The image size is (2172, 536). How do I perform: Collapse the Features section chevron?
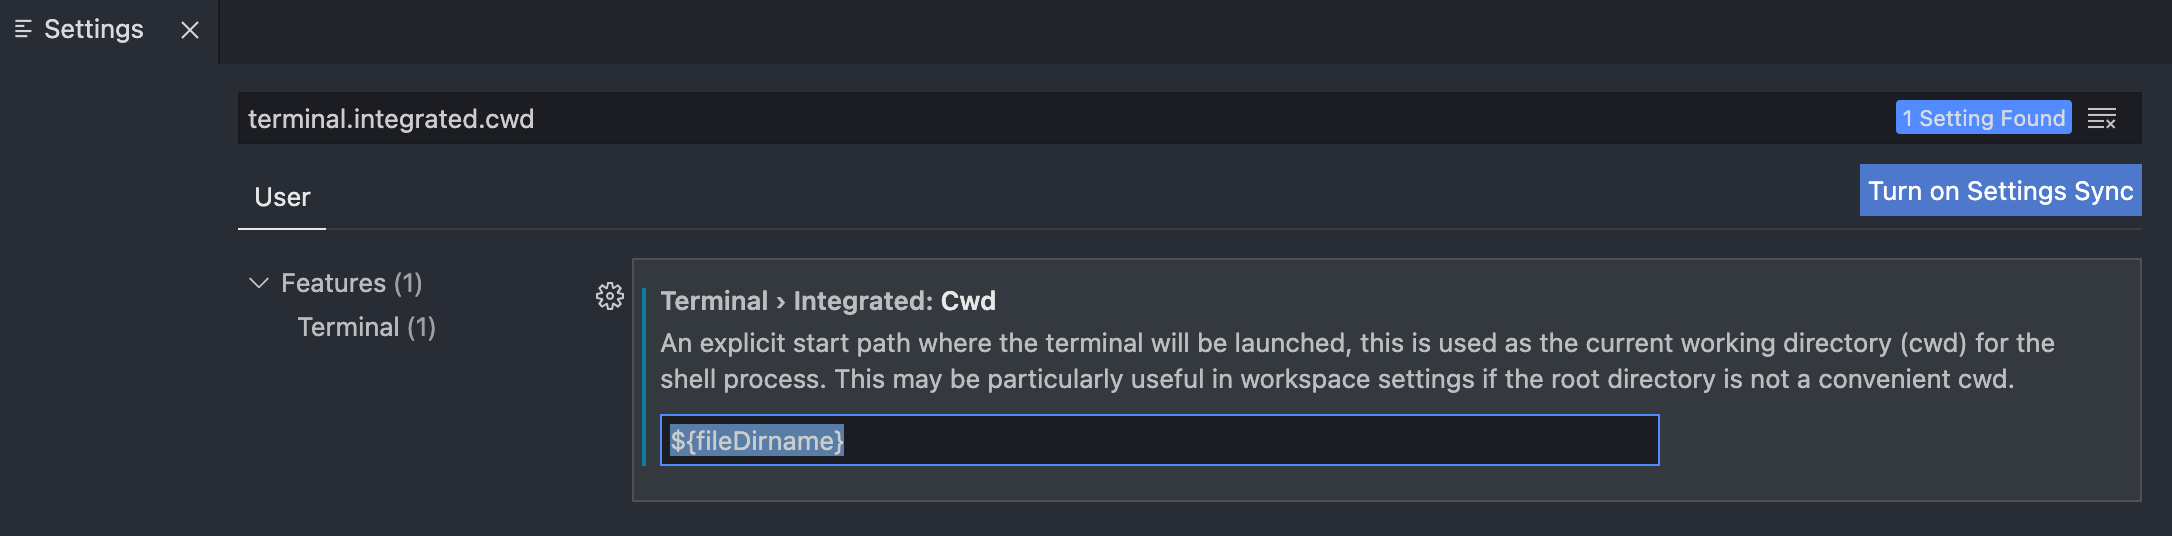[x=259, y=283]
